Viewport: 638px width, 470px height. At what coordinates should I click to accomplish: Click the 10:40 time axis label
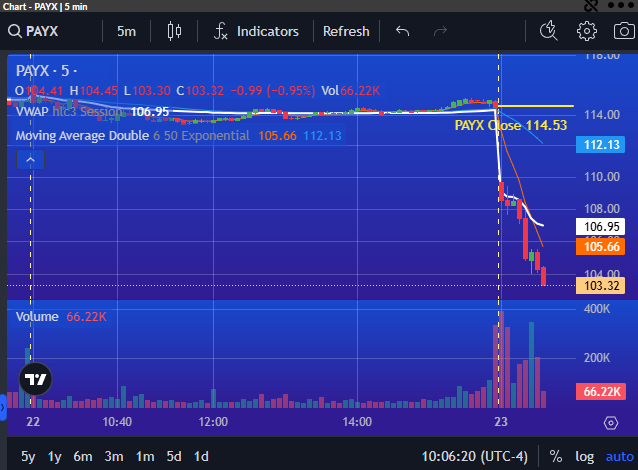click(x=117, y=422)
